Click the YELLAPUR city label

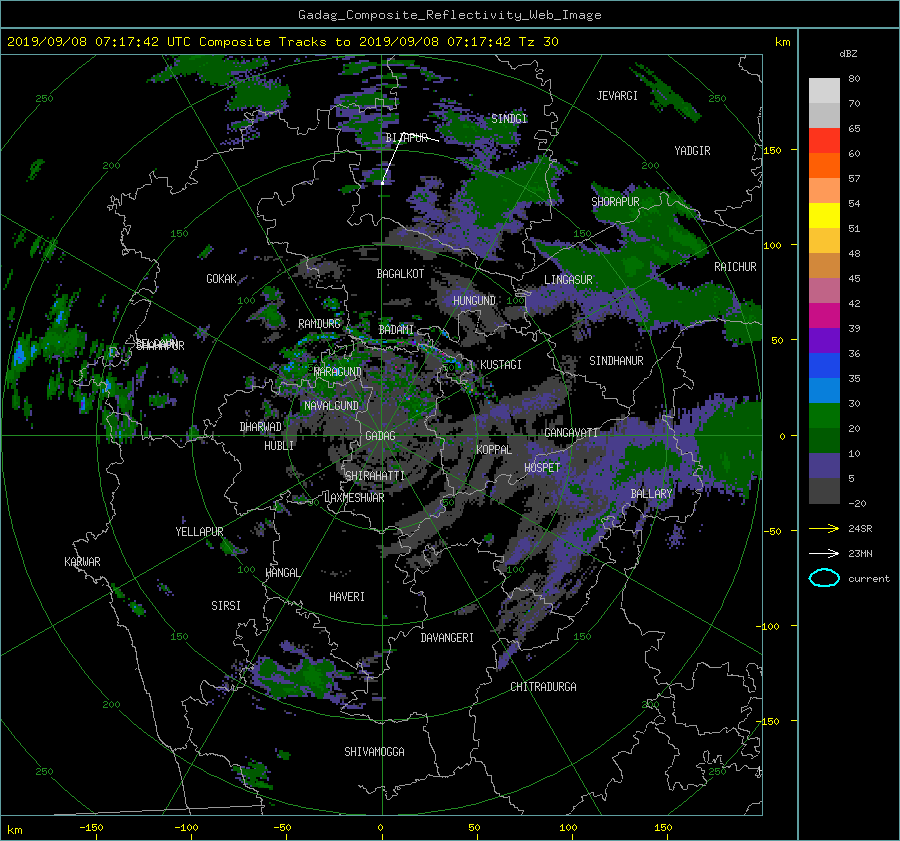point(199,532)
